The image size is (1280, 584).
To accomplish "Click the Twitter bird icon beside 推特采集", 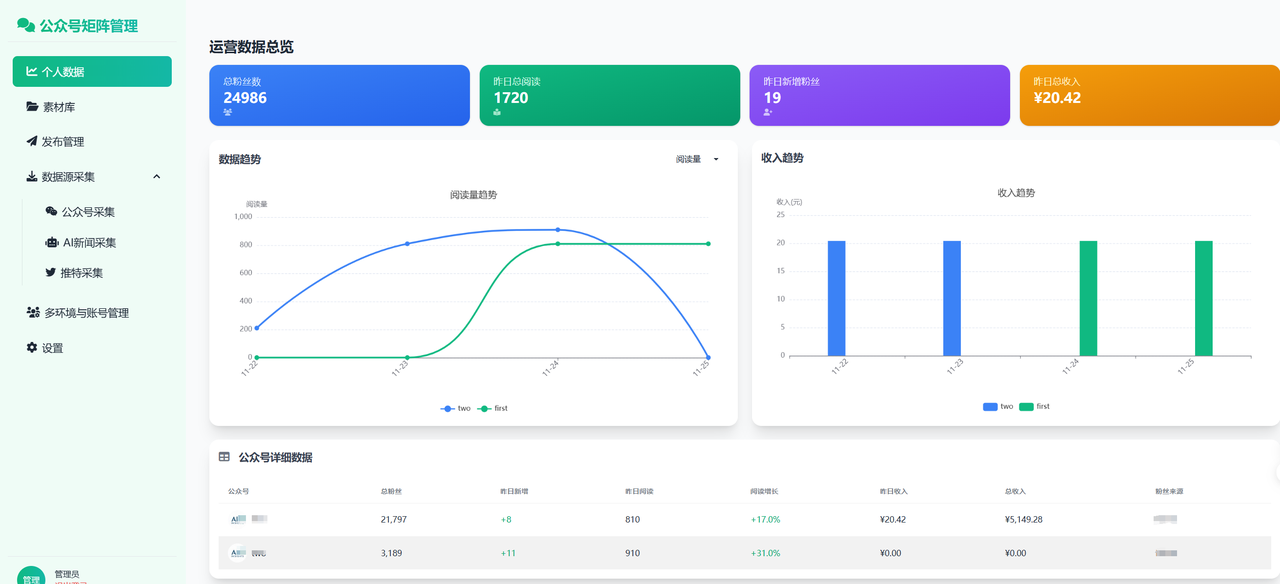I will pos(51,272).
